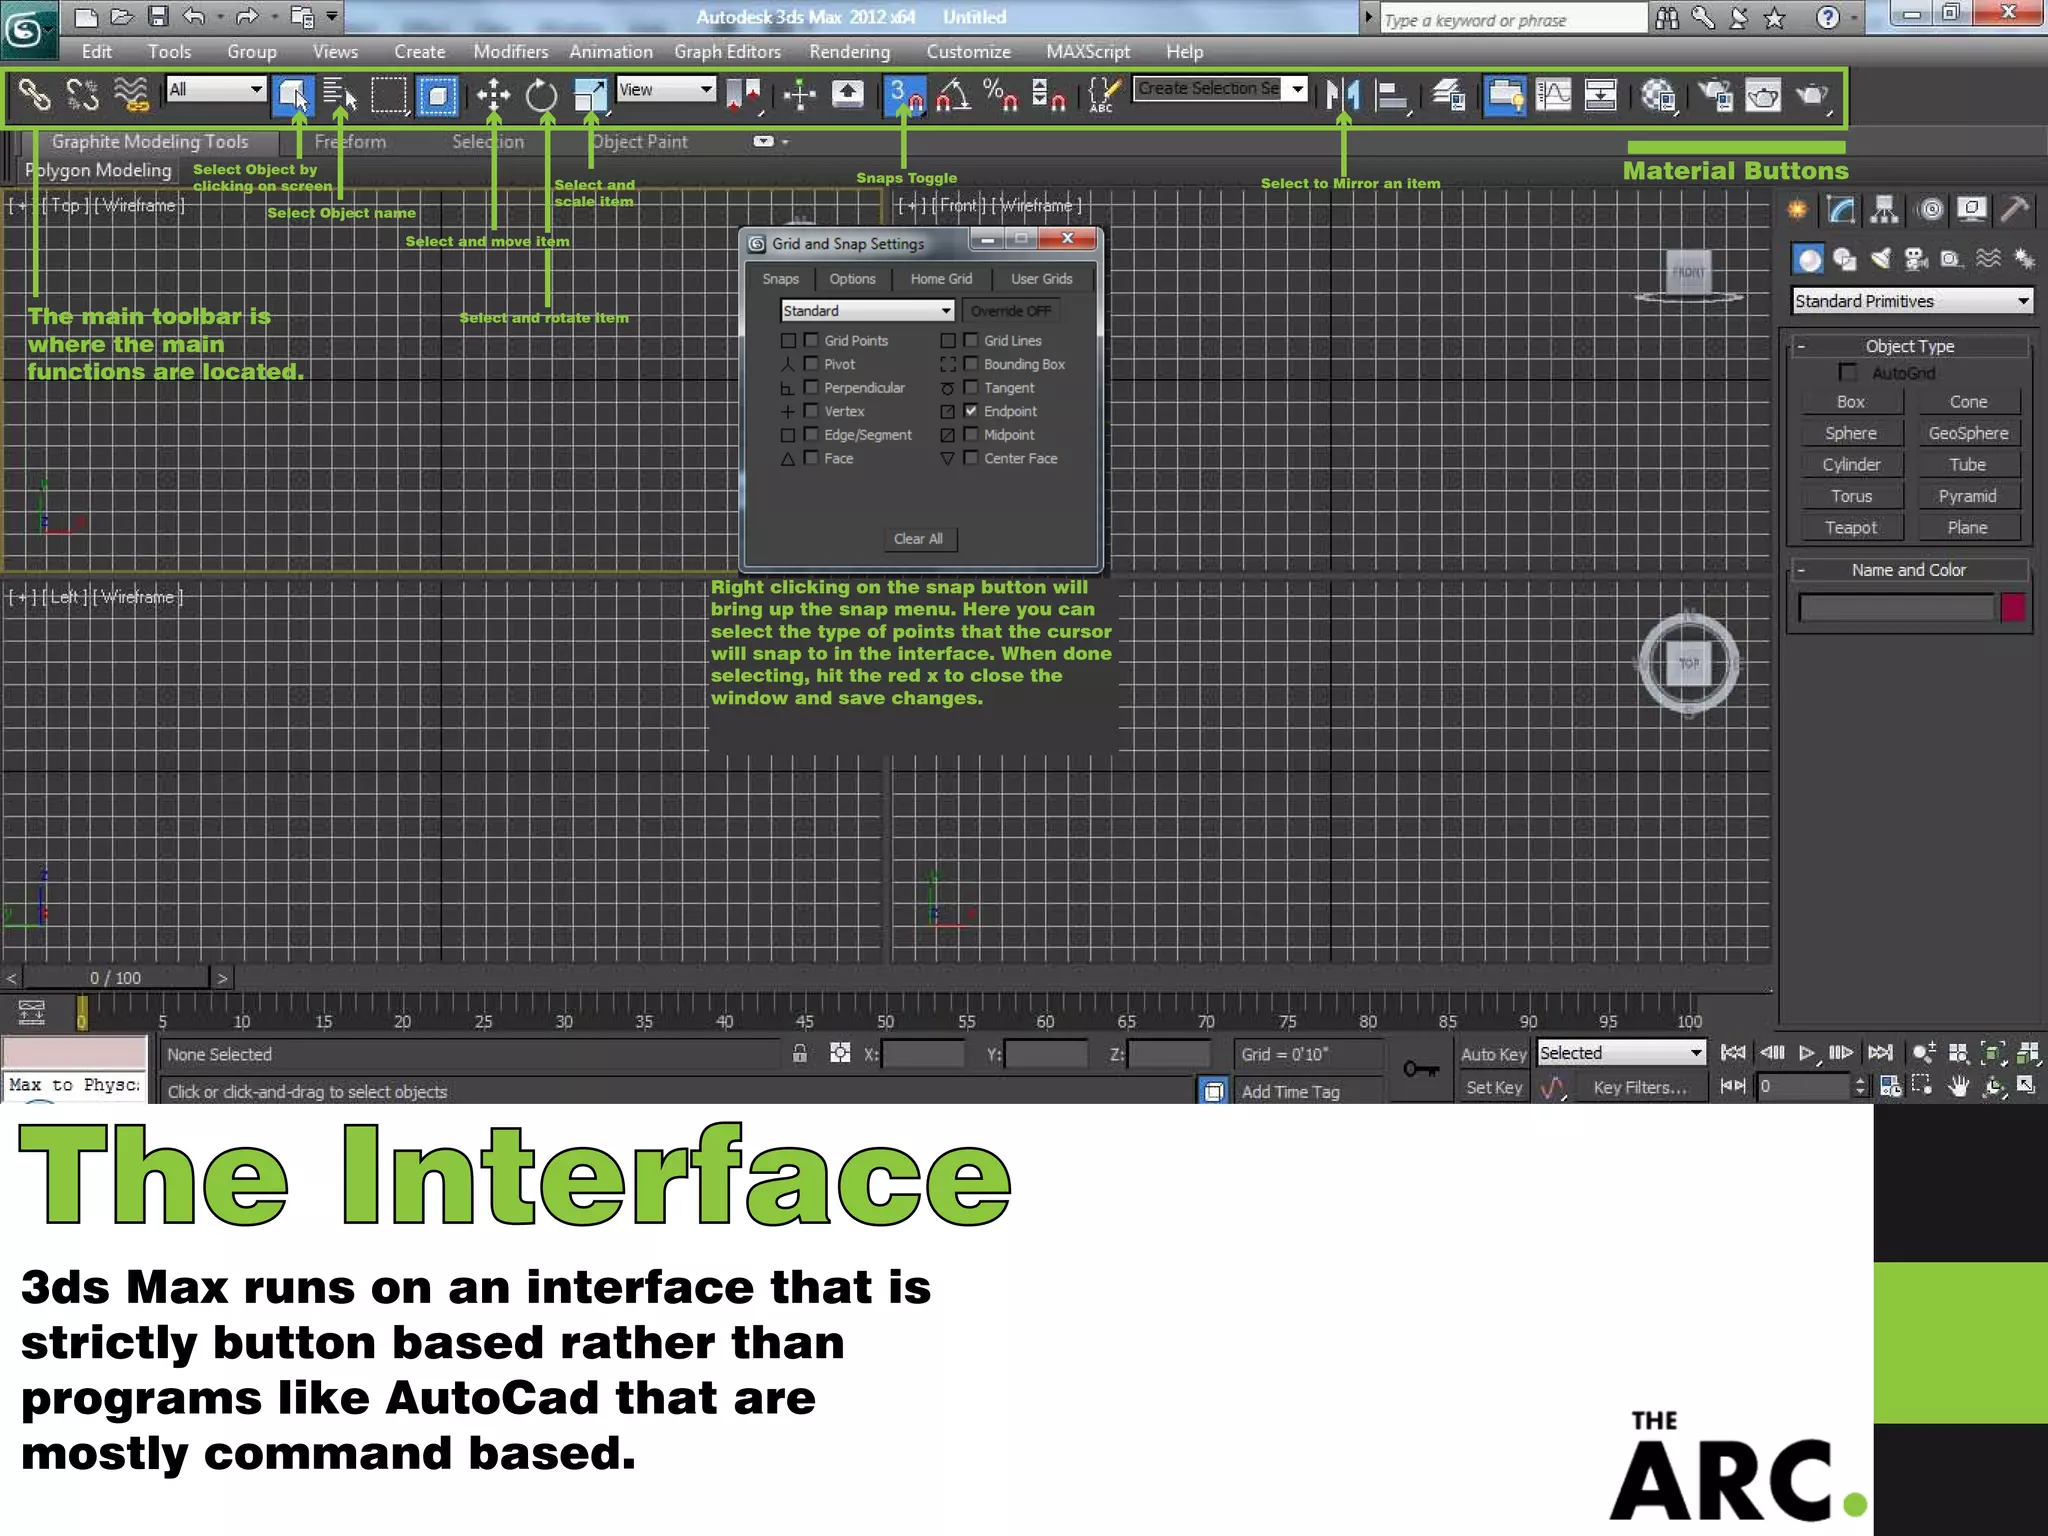This screenshot has height=1536, width=2048.
Task: Click the Bind to Space Warp icon
Action: (x=130, y=95)
